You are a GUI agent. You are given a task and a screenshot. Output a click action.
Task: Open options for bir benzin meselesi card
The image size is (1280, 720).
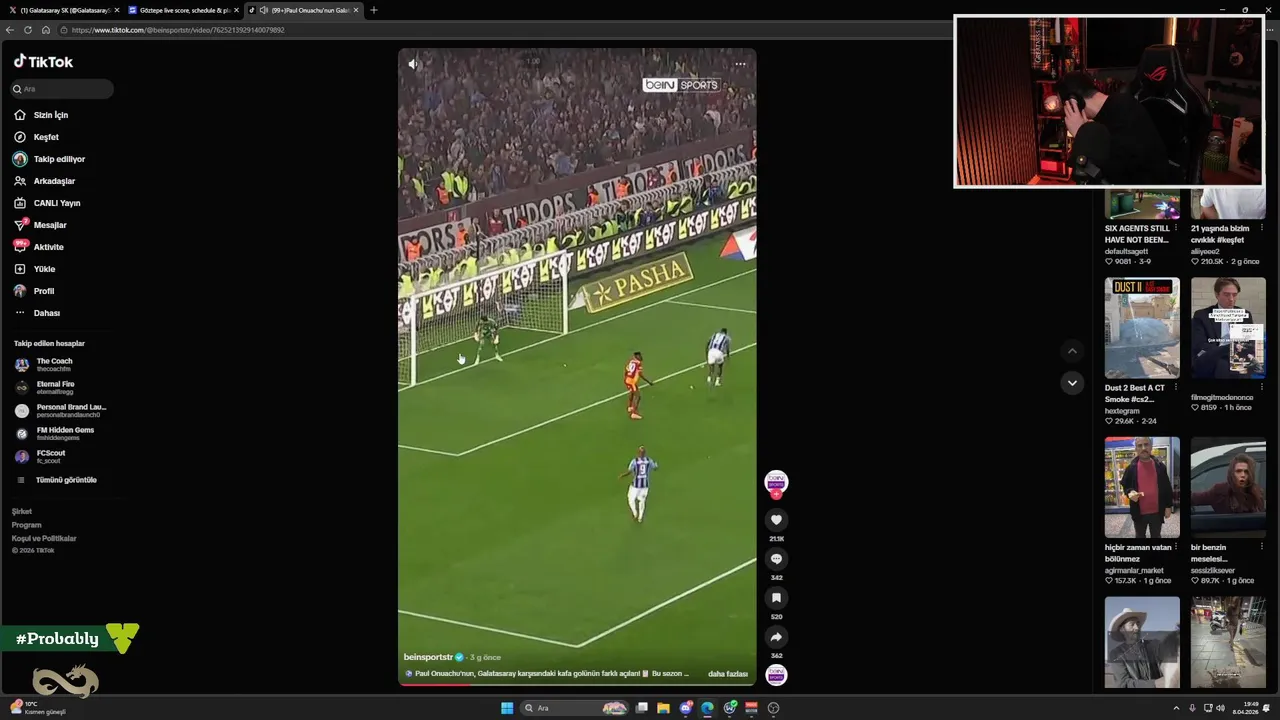[1261, 548]
